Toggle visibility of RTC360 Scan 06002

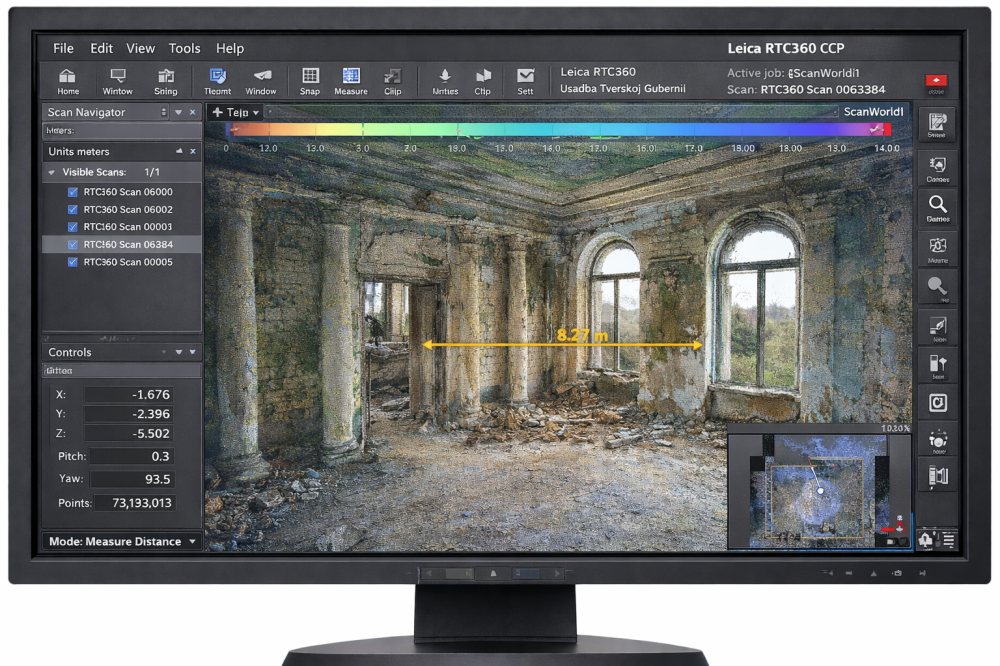click(x=72, y=210)
